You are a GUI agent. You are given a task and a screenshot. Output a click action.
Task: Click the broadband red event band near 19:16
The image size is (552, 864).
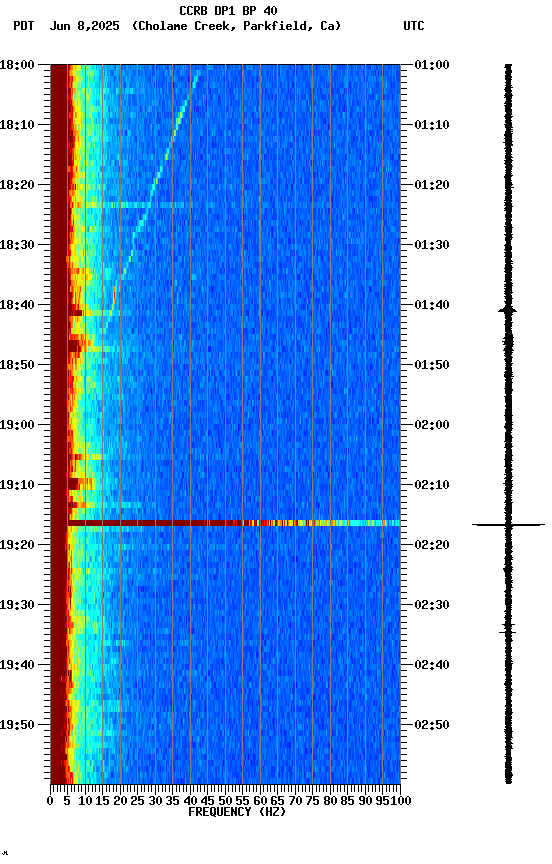tap(234, 522)
